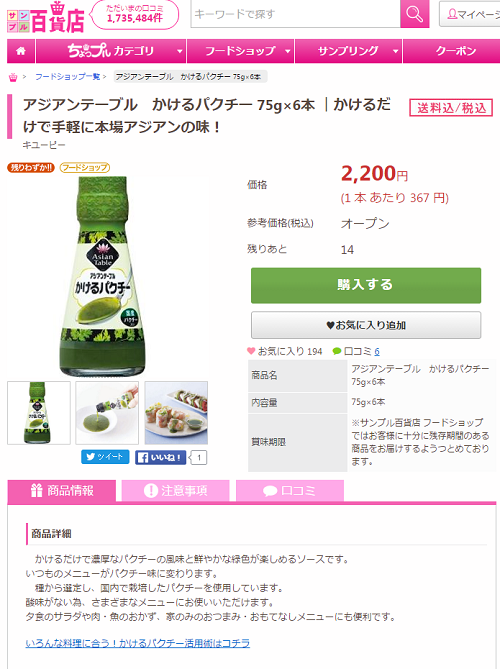Click the green 購入する button
500x669 pixels.
pyautogui.click(x=366, y=285)
